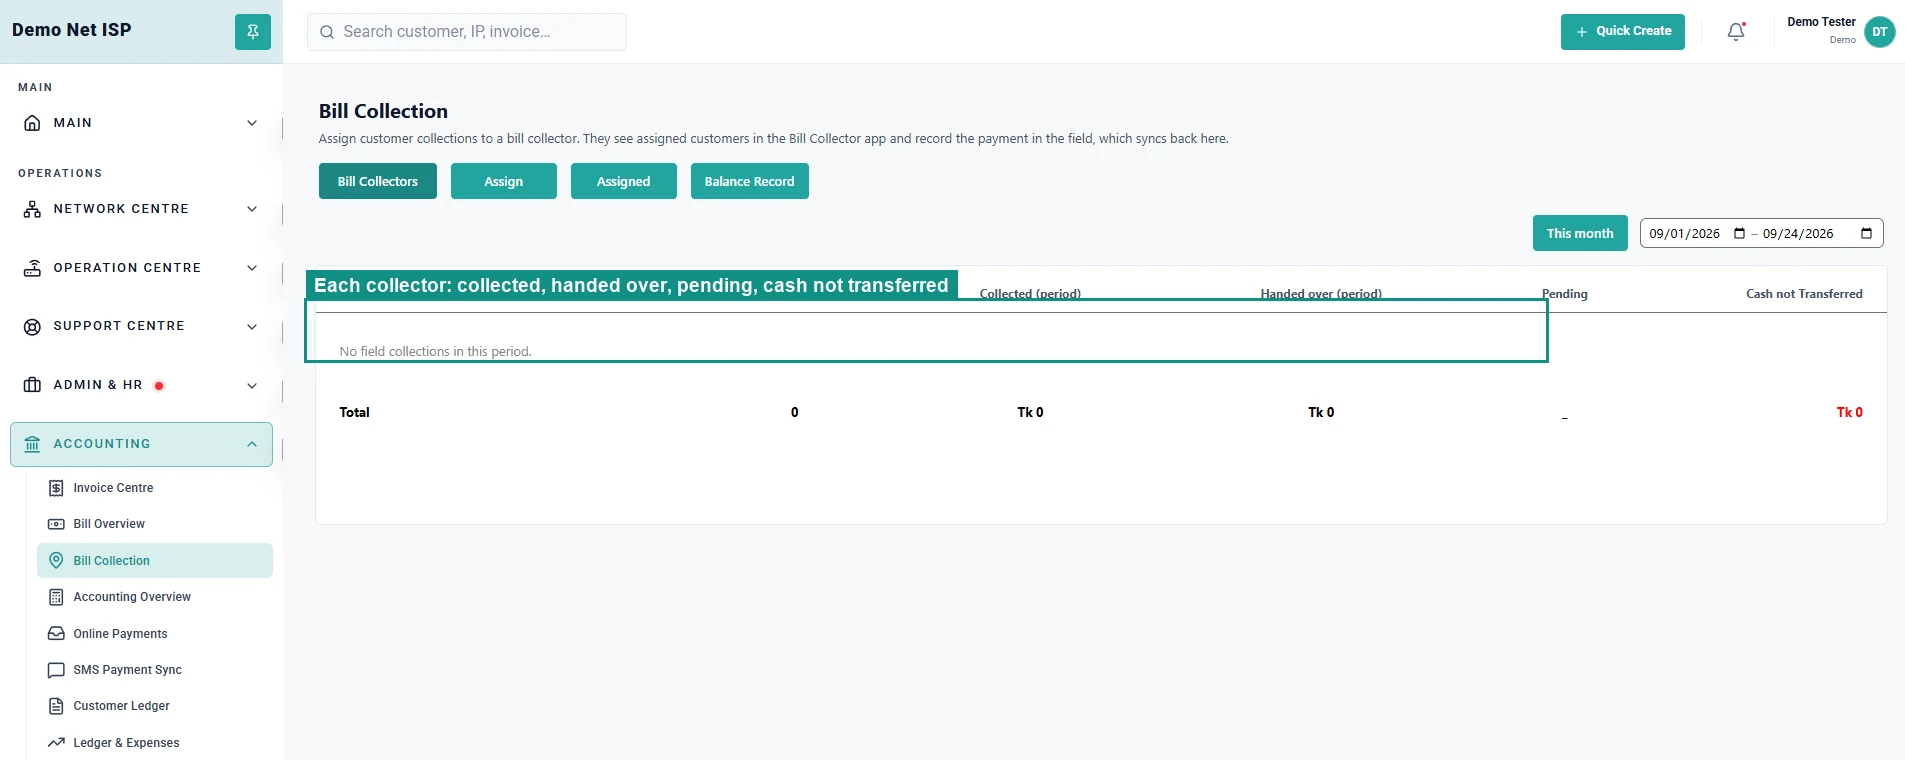Select the Assigned tab
The height and width of the screenshot is (760, 1905).
coord(624,181)
